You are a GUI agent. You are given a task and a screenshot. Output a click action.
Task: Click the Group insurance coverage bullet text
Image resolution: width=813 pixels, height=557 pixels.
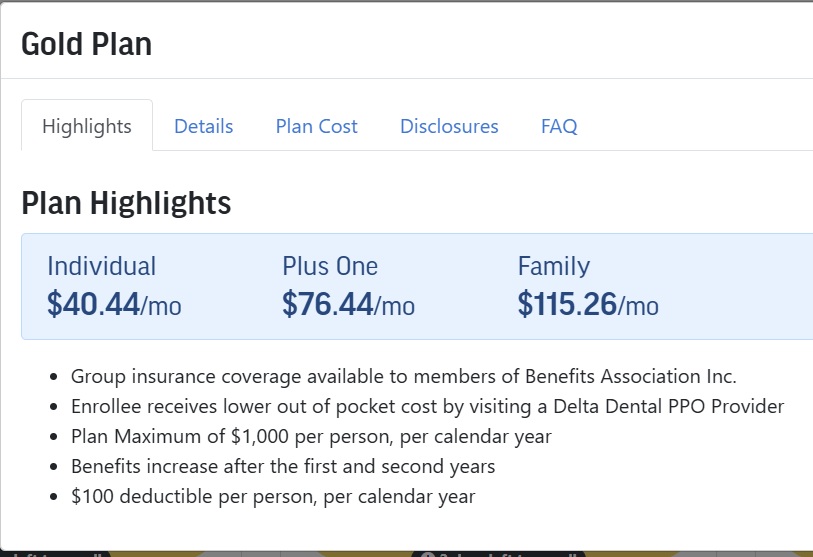[x=403, y=377]
